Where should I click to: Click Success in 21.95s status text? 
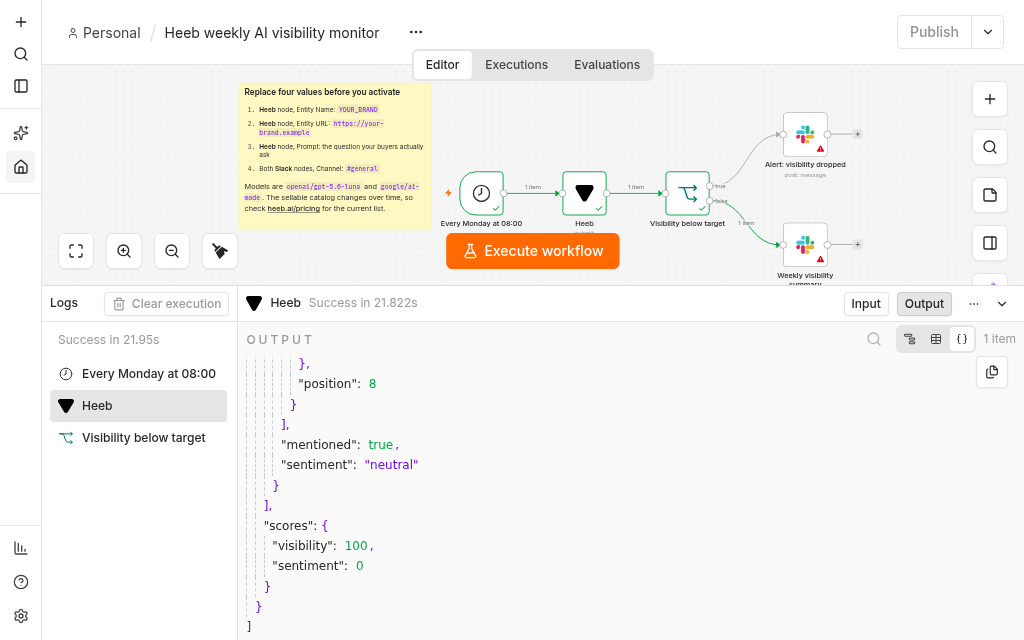click(x=108, y=340)
